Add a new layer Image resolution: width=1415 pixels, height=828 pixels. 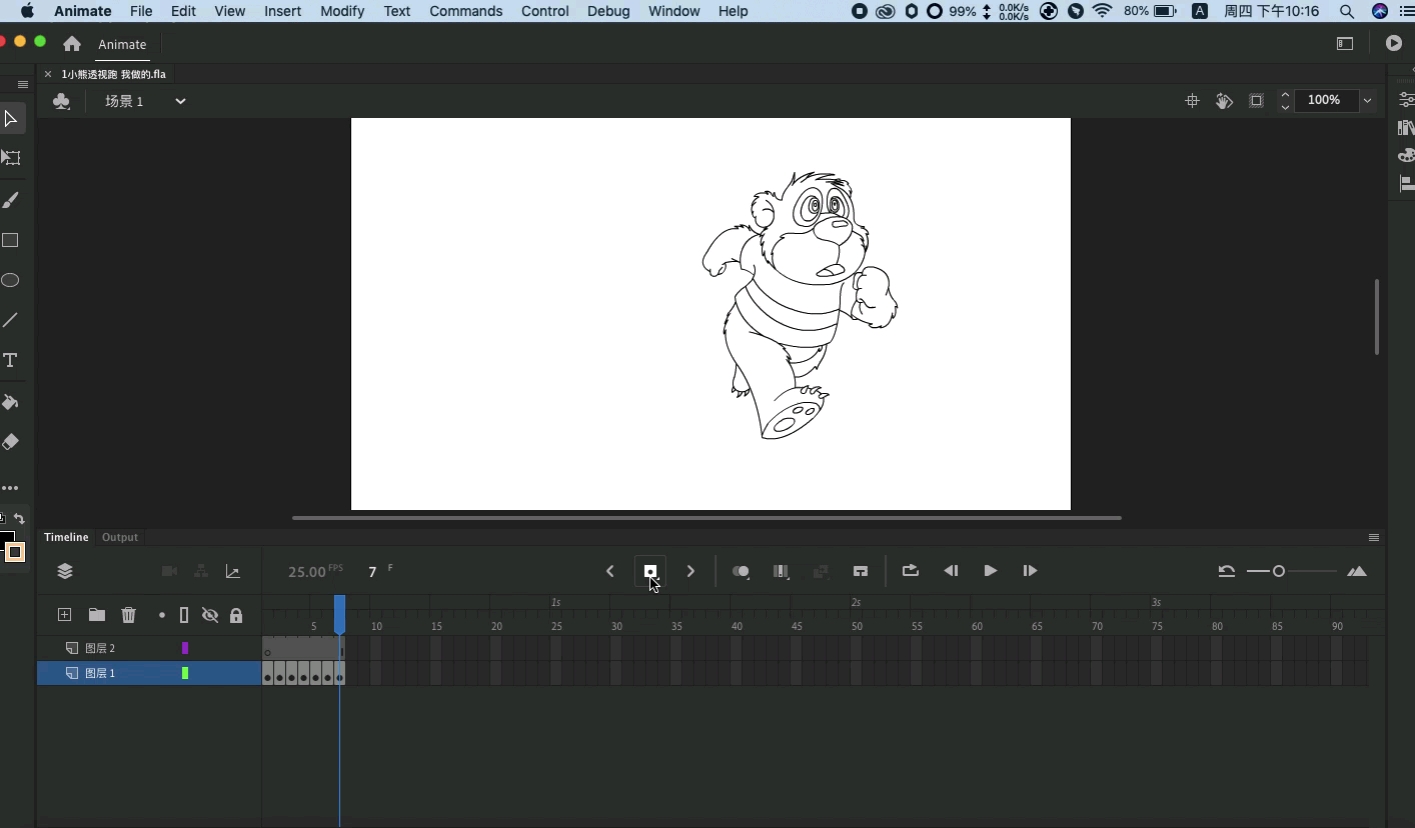[65, 615]
